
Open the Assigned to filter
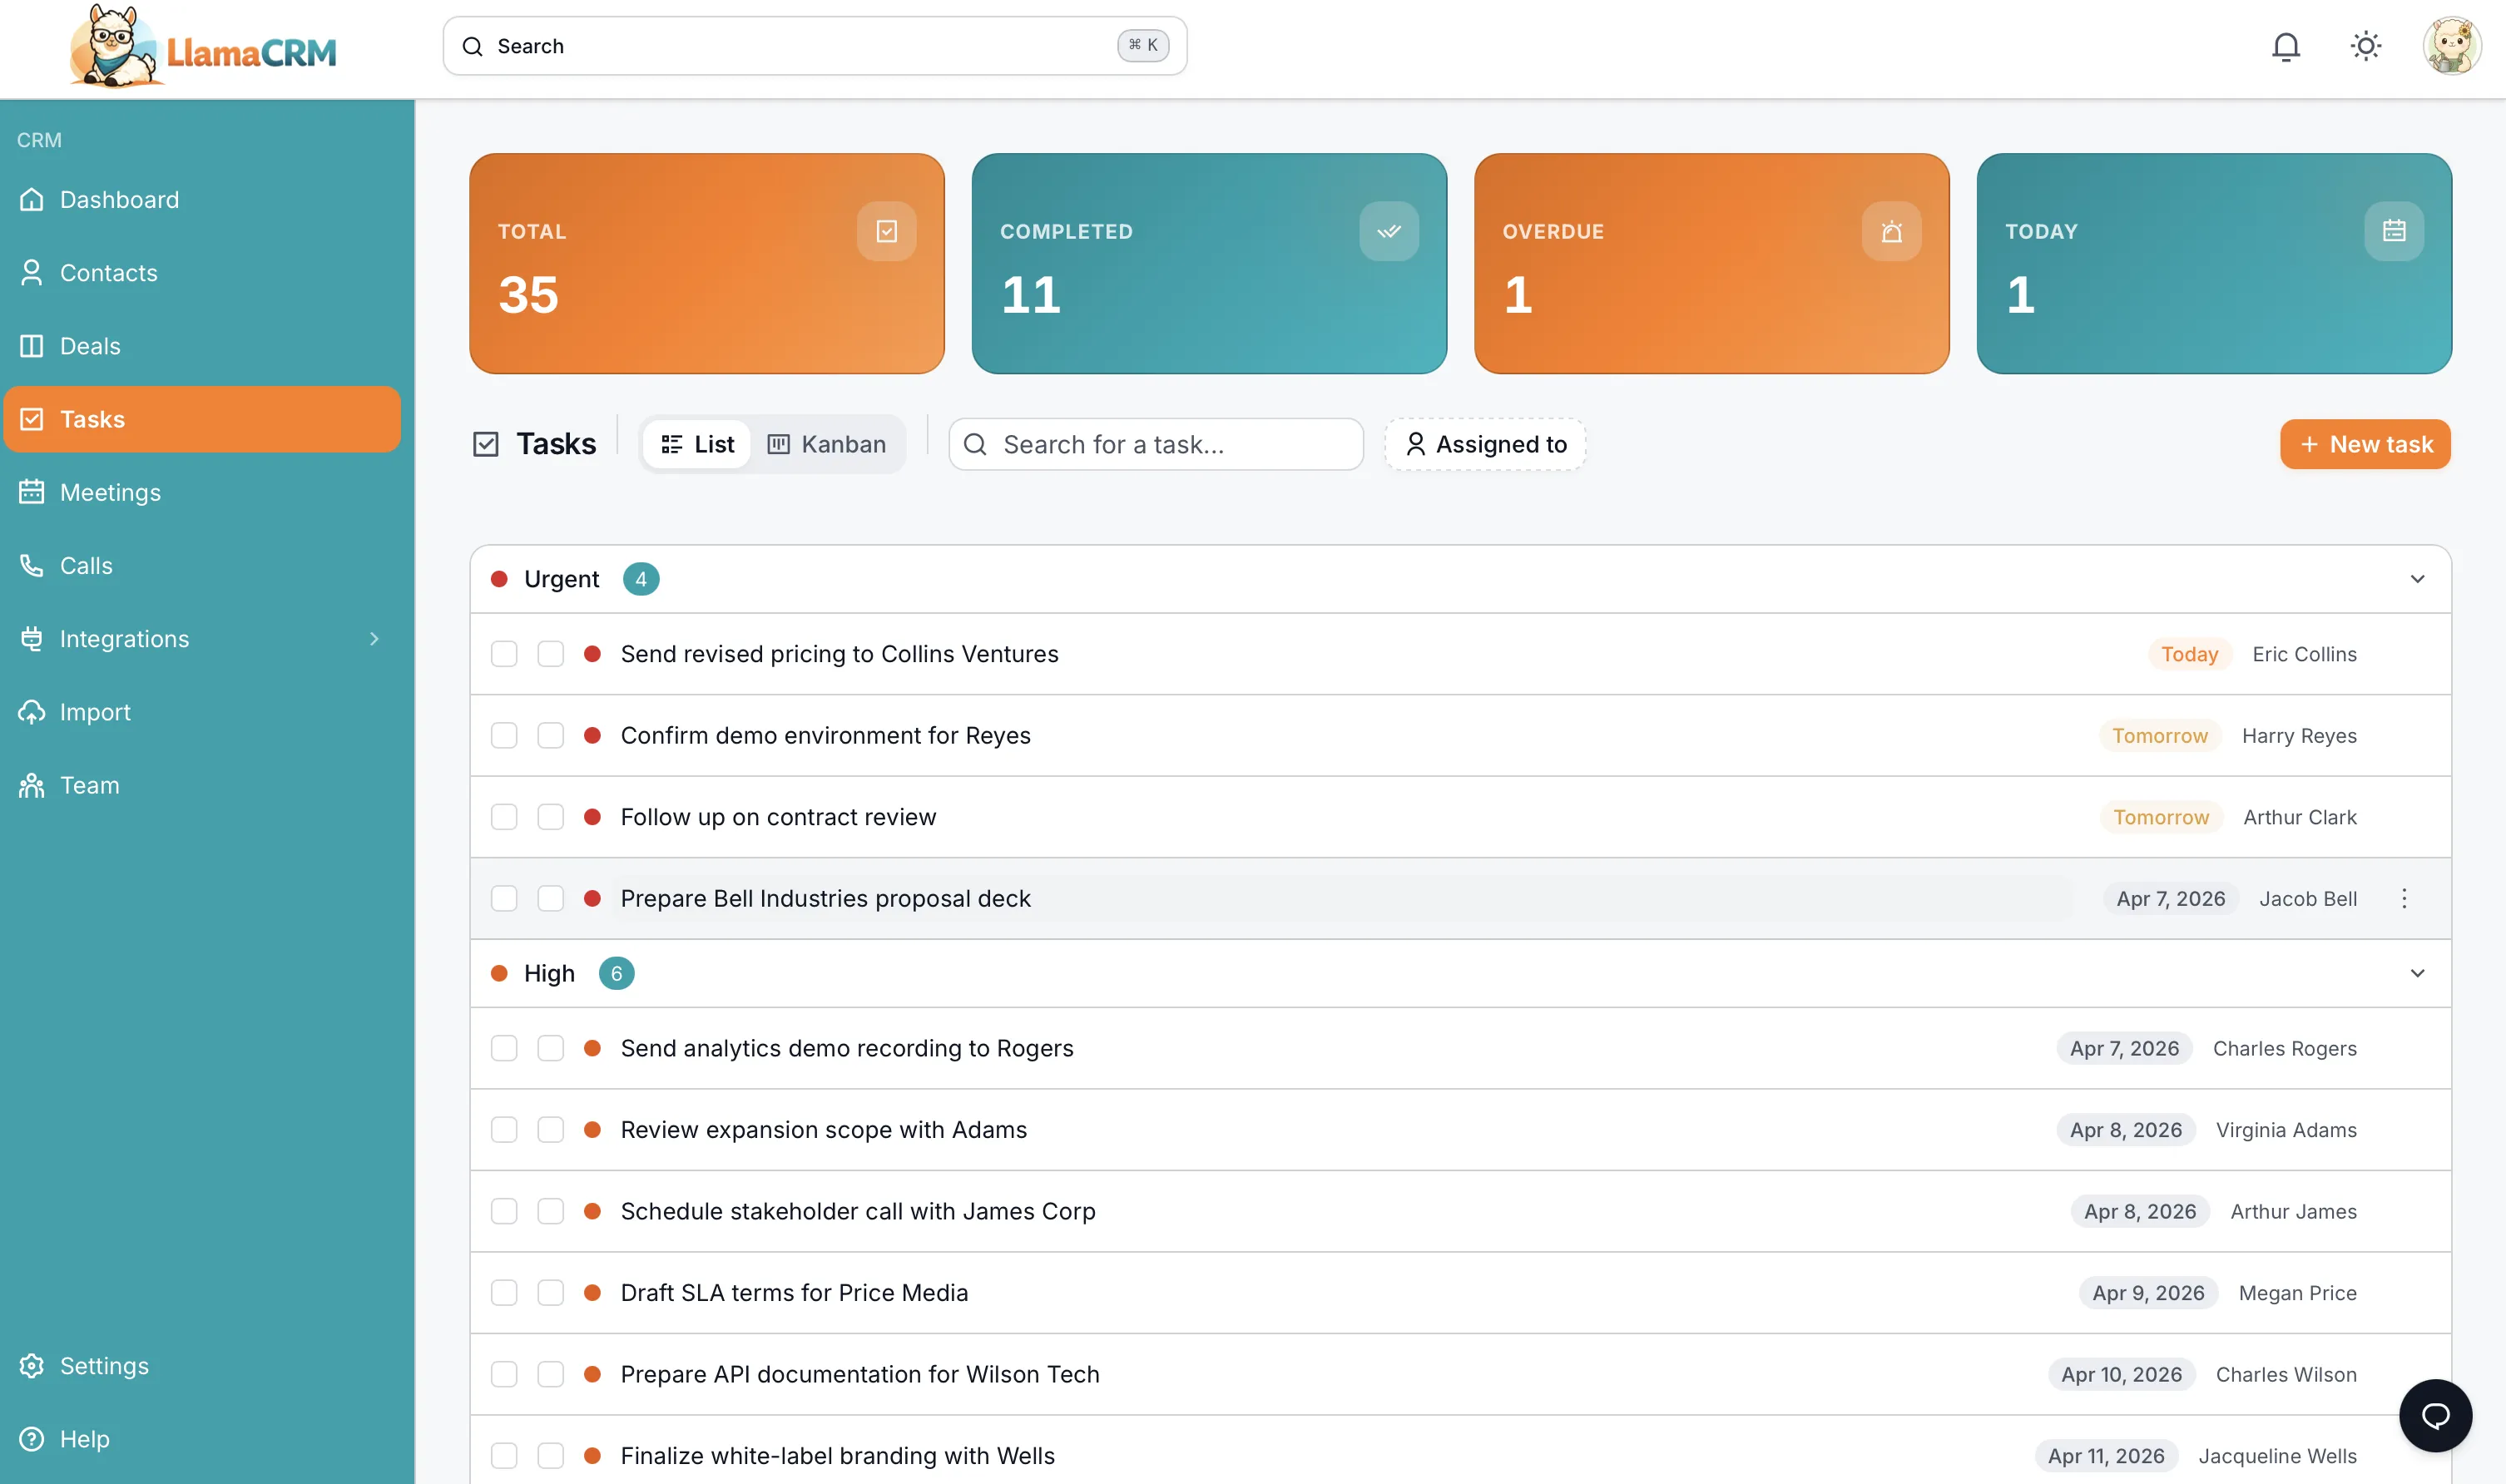(x=1485, y=444)
